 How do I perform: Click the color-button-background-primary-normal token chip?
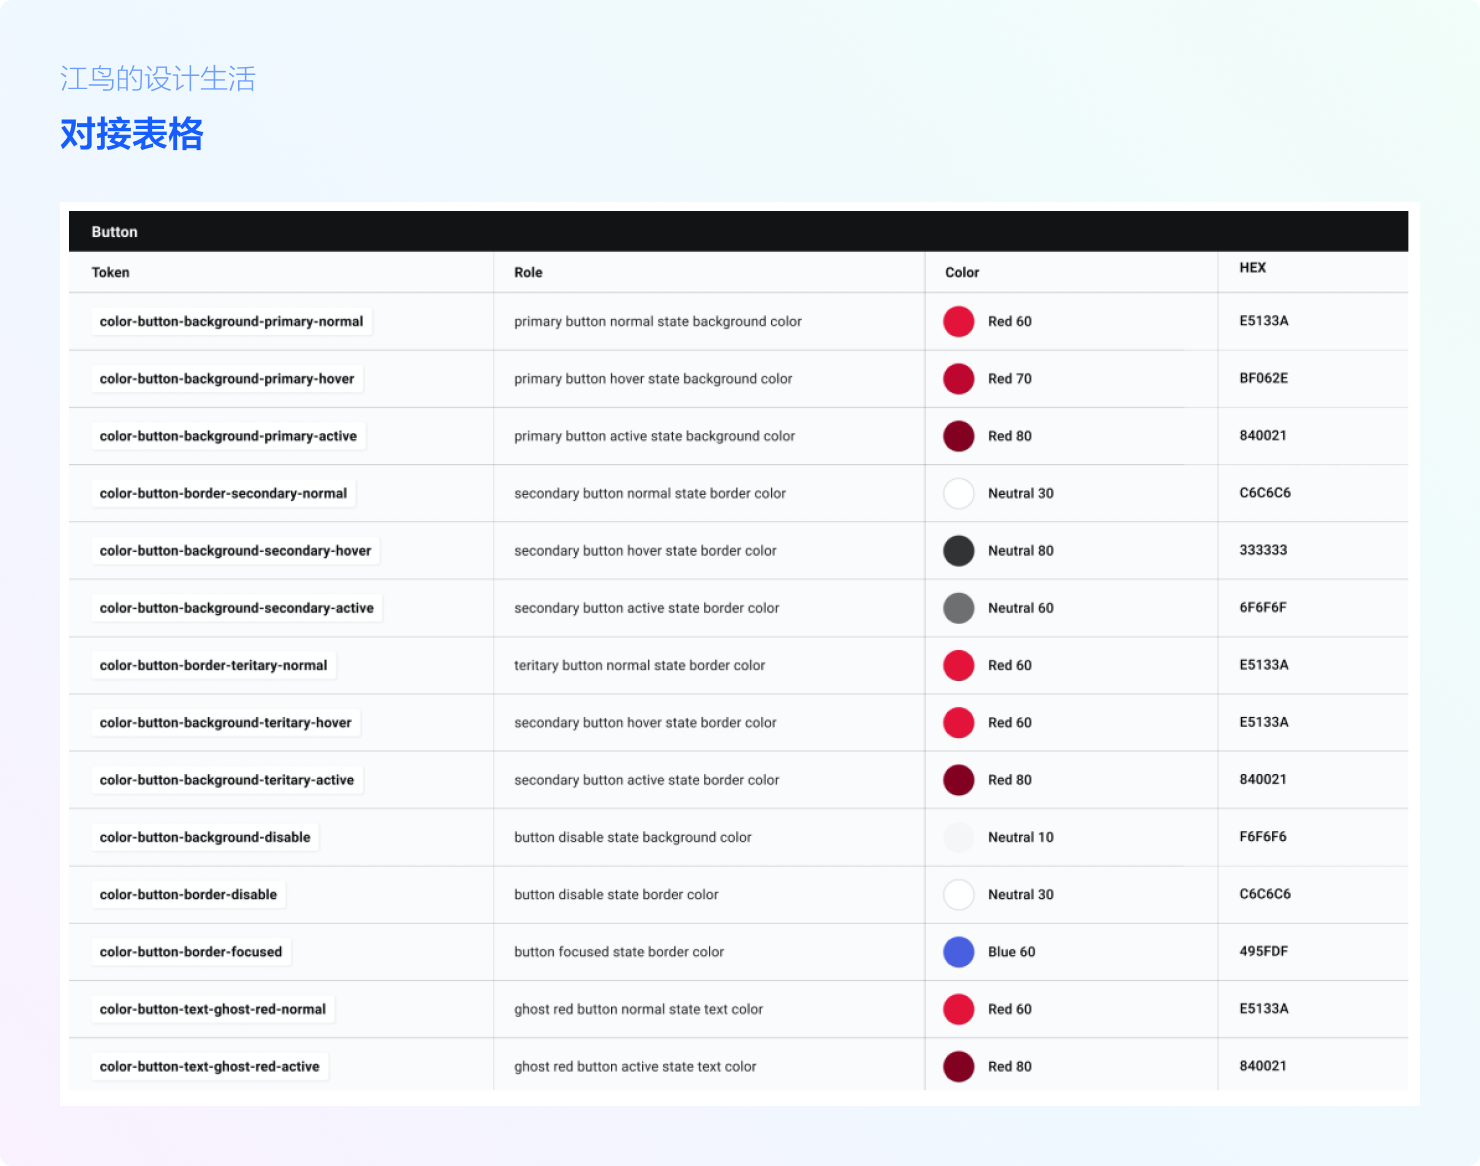tap(231, 321)
